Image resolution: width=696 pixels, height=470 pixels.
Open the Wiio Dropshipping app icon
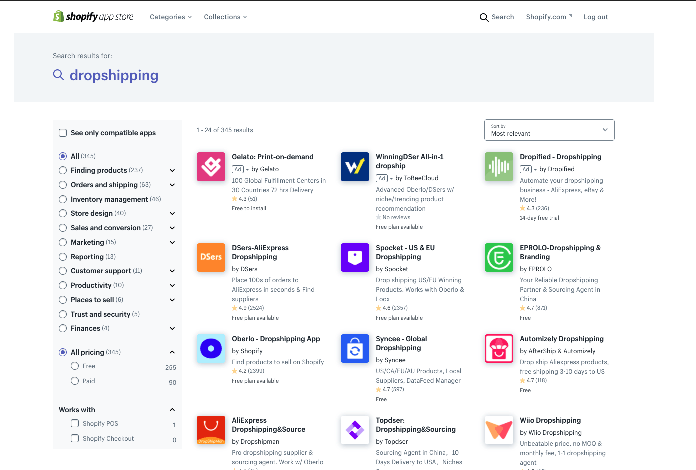point(499,430)
